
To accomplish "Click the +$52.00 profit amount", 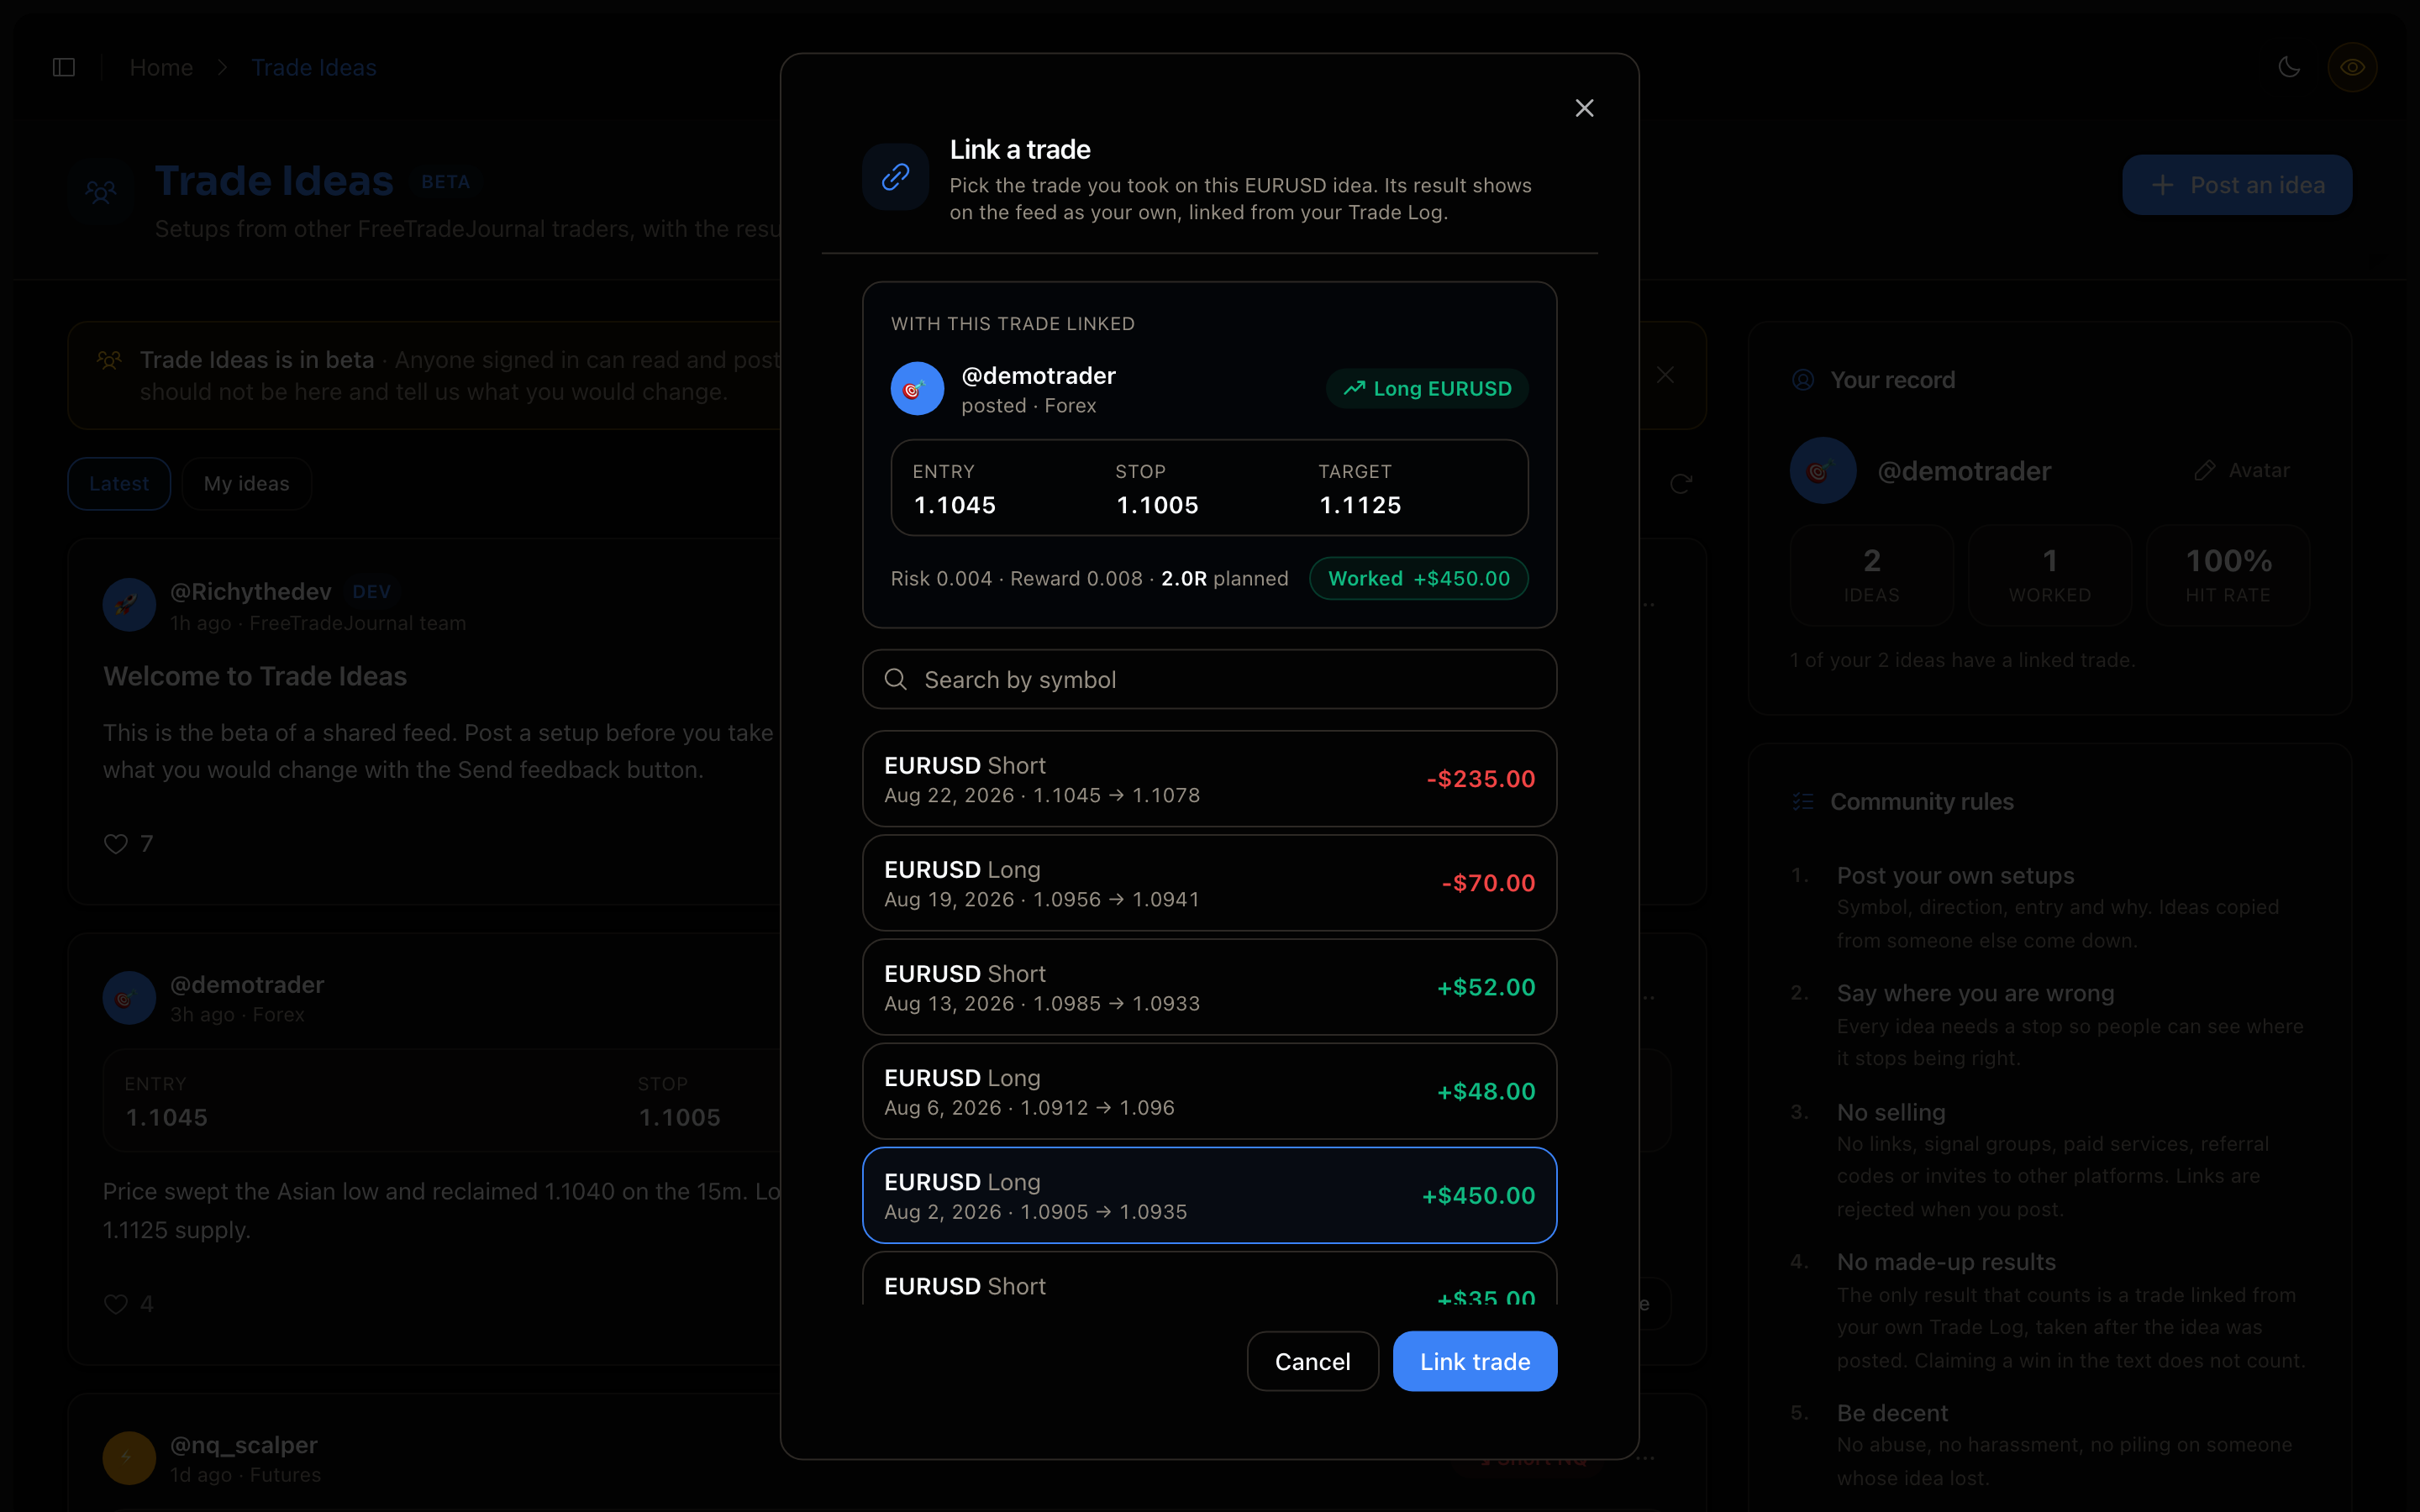I will pyautogui.click(x=1486, y=987).
